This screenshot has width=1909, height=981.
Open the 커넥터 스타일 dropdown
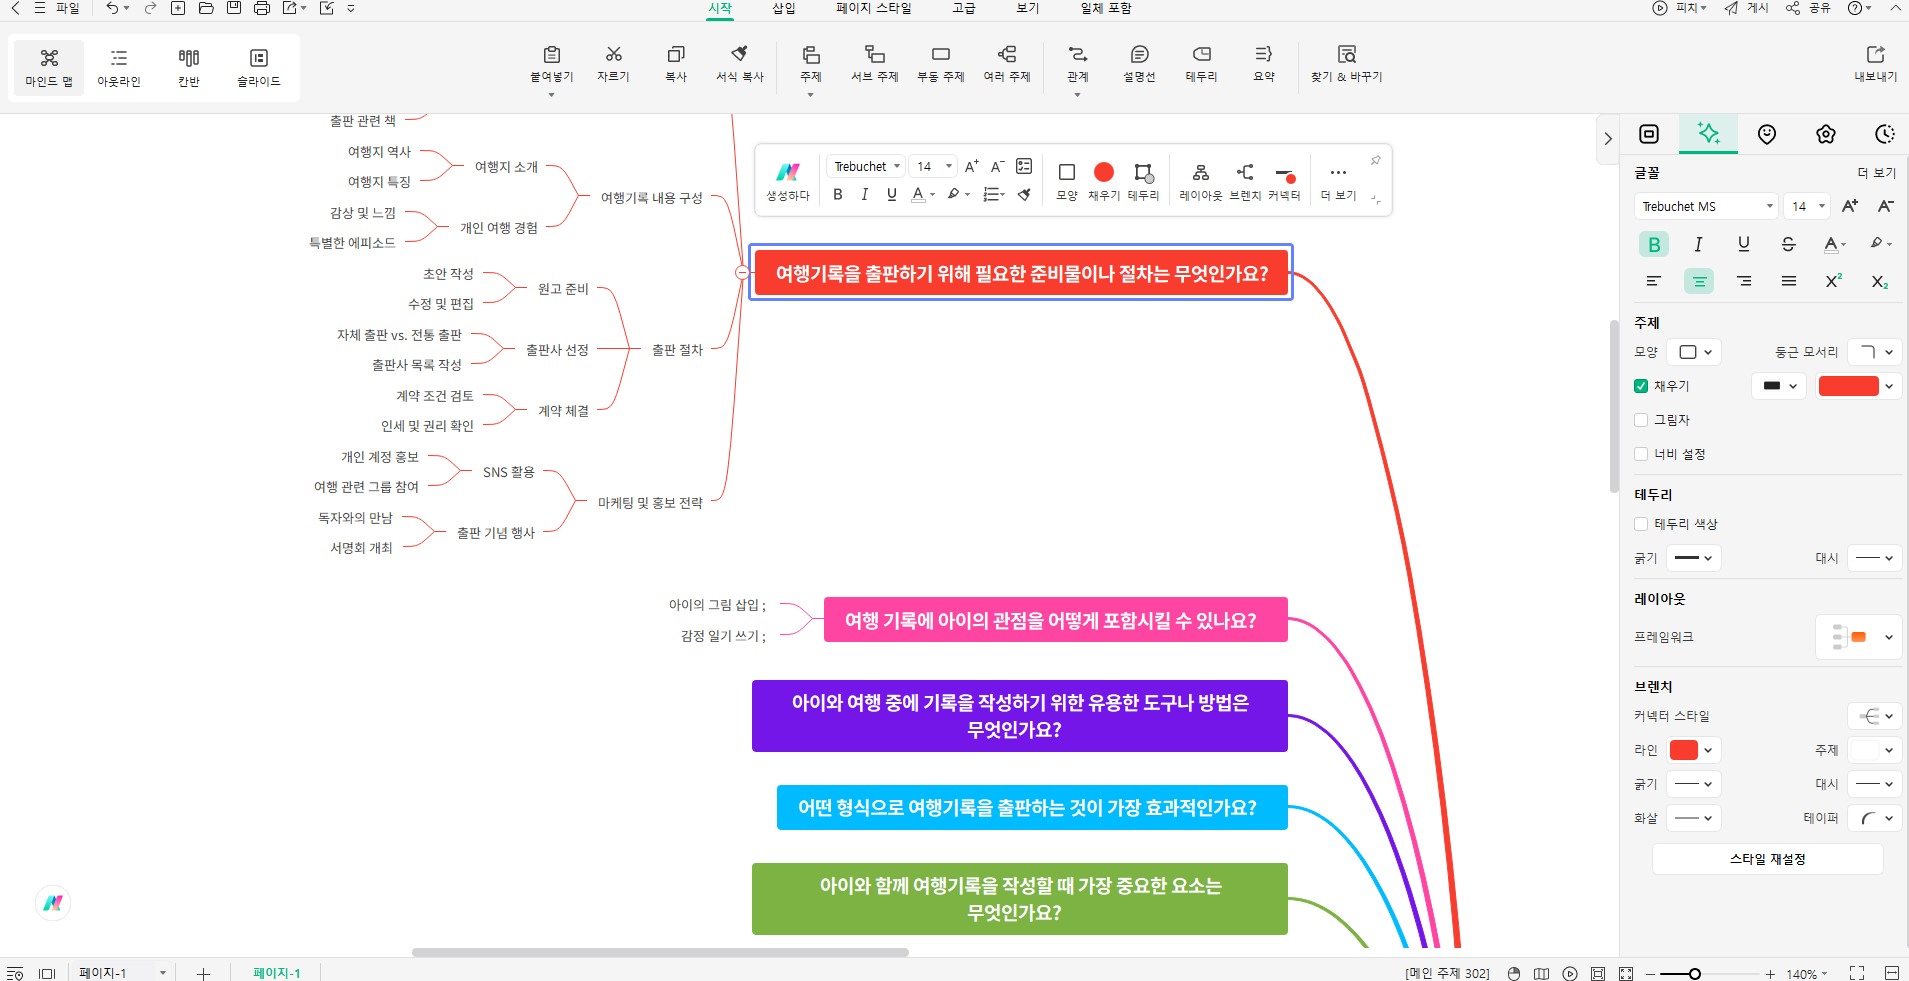coord(1874,716)
